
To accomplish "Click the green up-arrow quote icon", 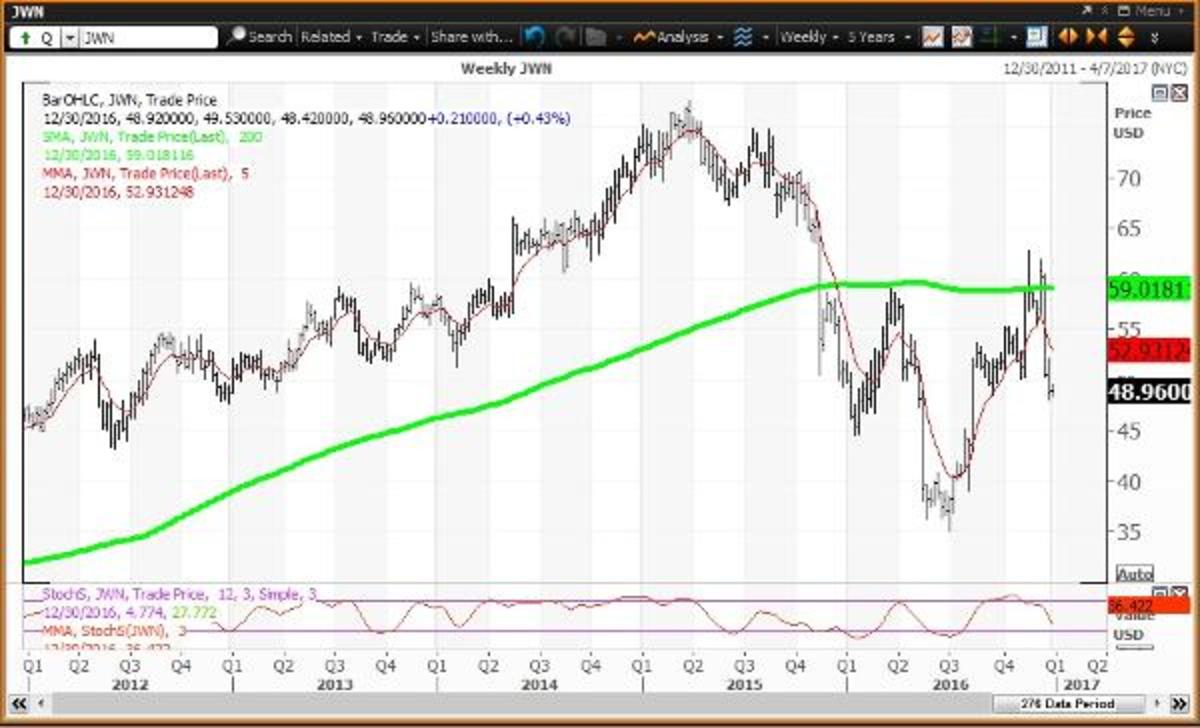I will pos(24,37).
